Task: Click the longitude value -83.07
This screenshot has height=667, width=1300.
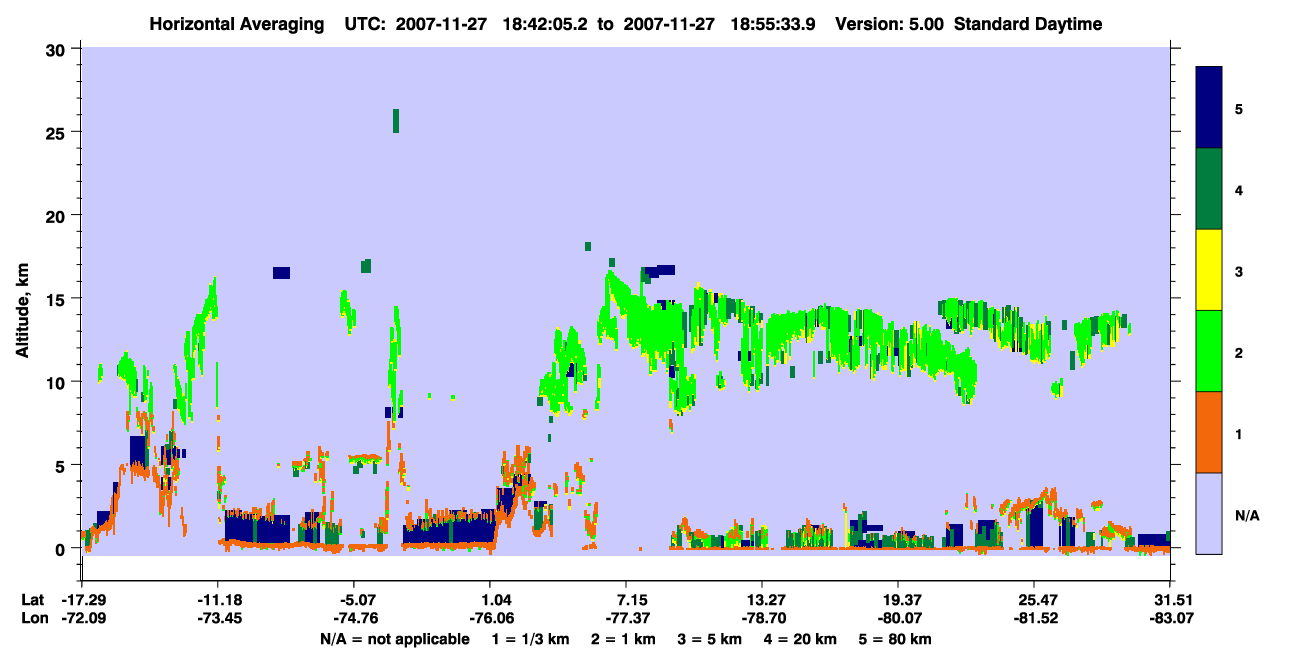Action: point(1170,618)
